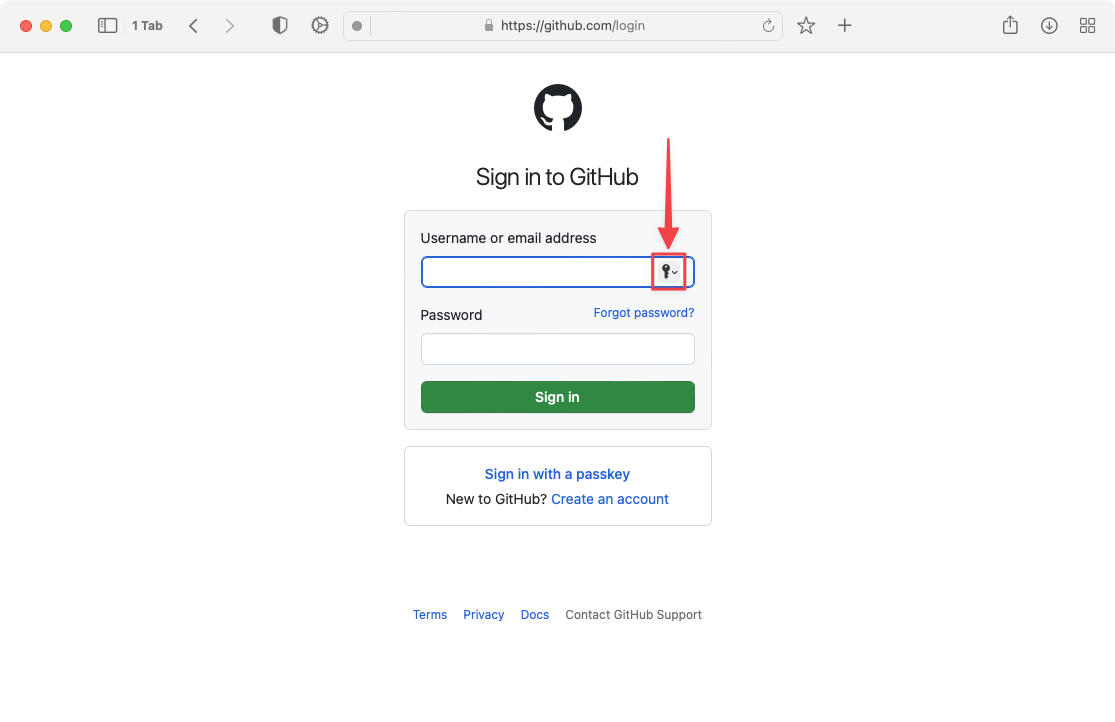Open the Privacy Report shield icon
The height and width of the screenshot is (722, 1115).
(279, 25)
